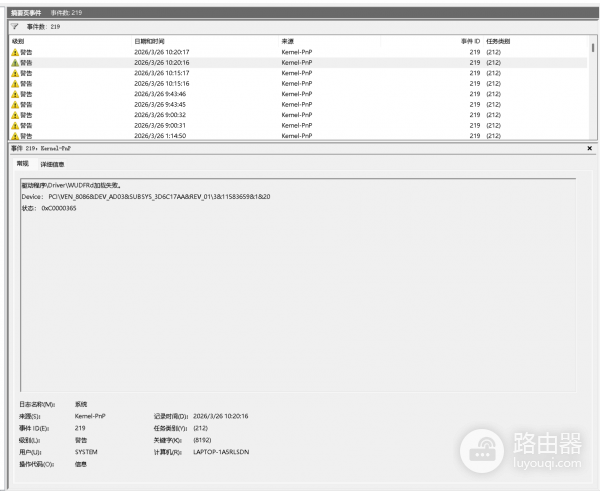The width and height of the screenshot is (600, 491).
Task: Click the 记录时间 value 2026/3/26 10:20:16
Action: point(220,416)
